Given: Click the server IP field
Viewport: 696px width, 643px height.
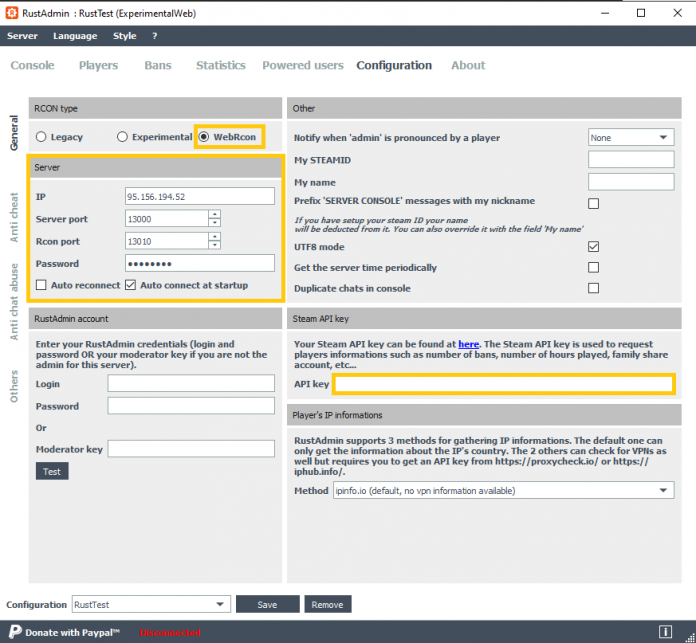Looking at the screenshot, I should click(200, 196).
